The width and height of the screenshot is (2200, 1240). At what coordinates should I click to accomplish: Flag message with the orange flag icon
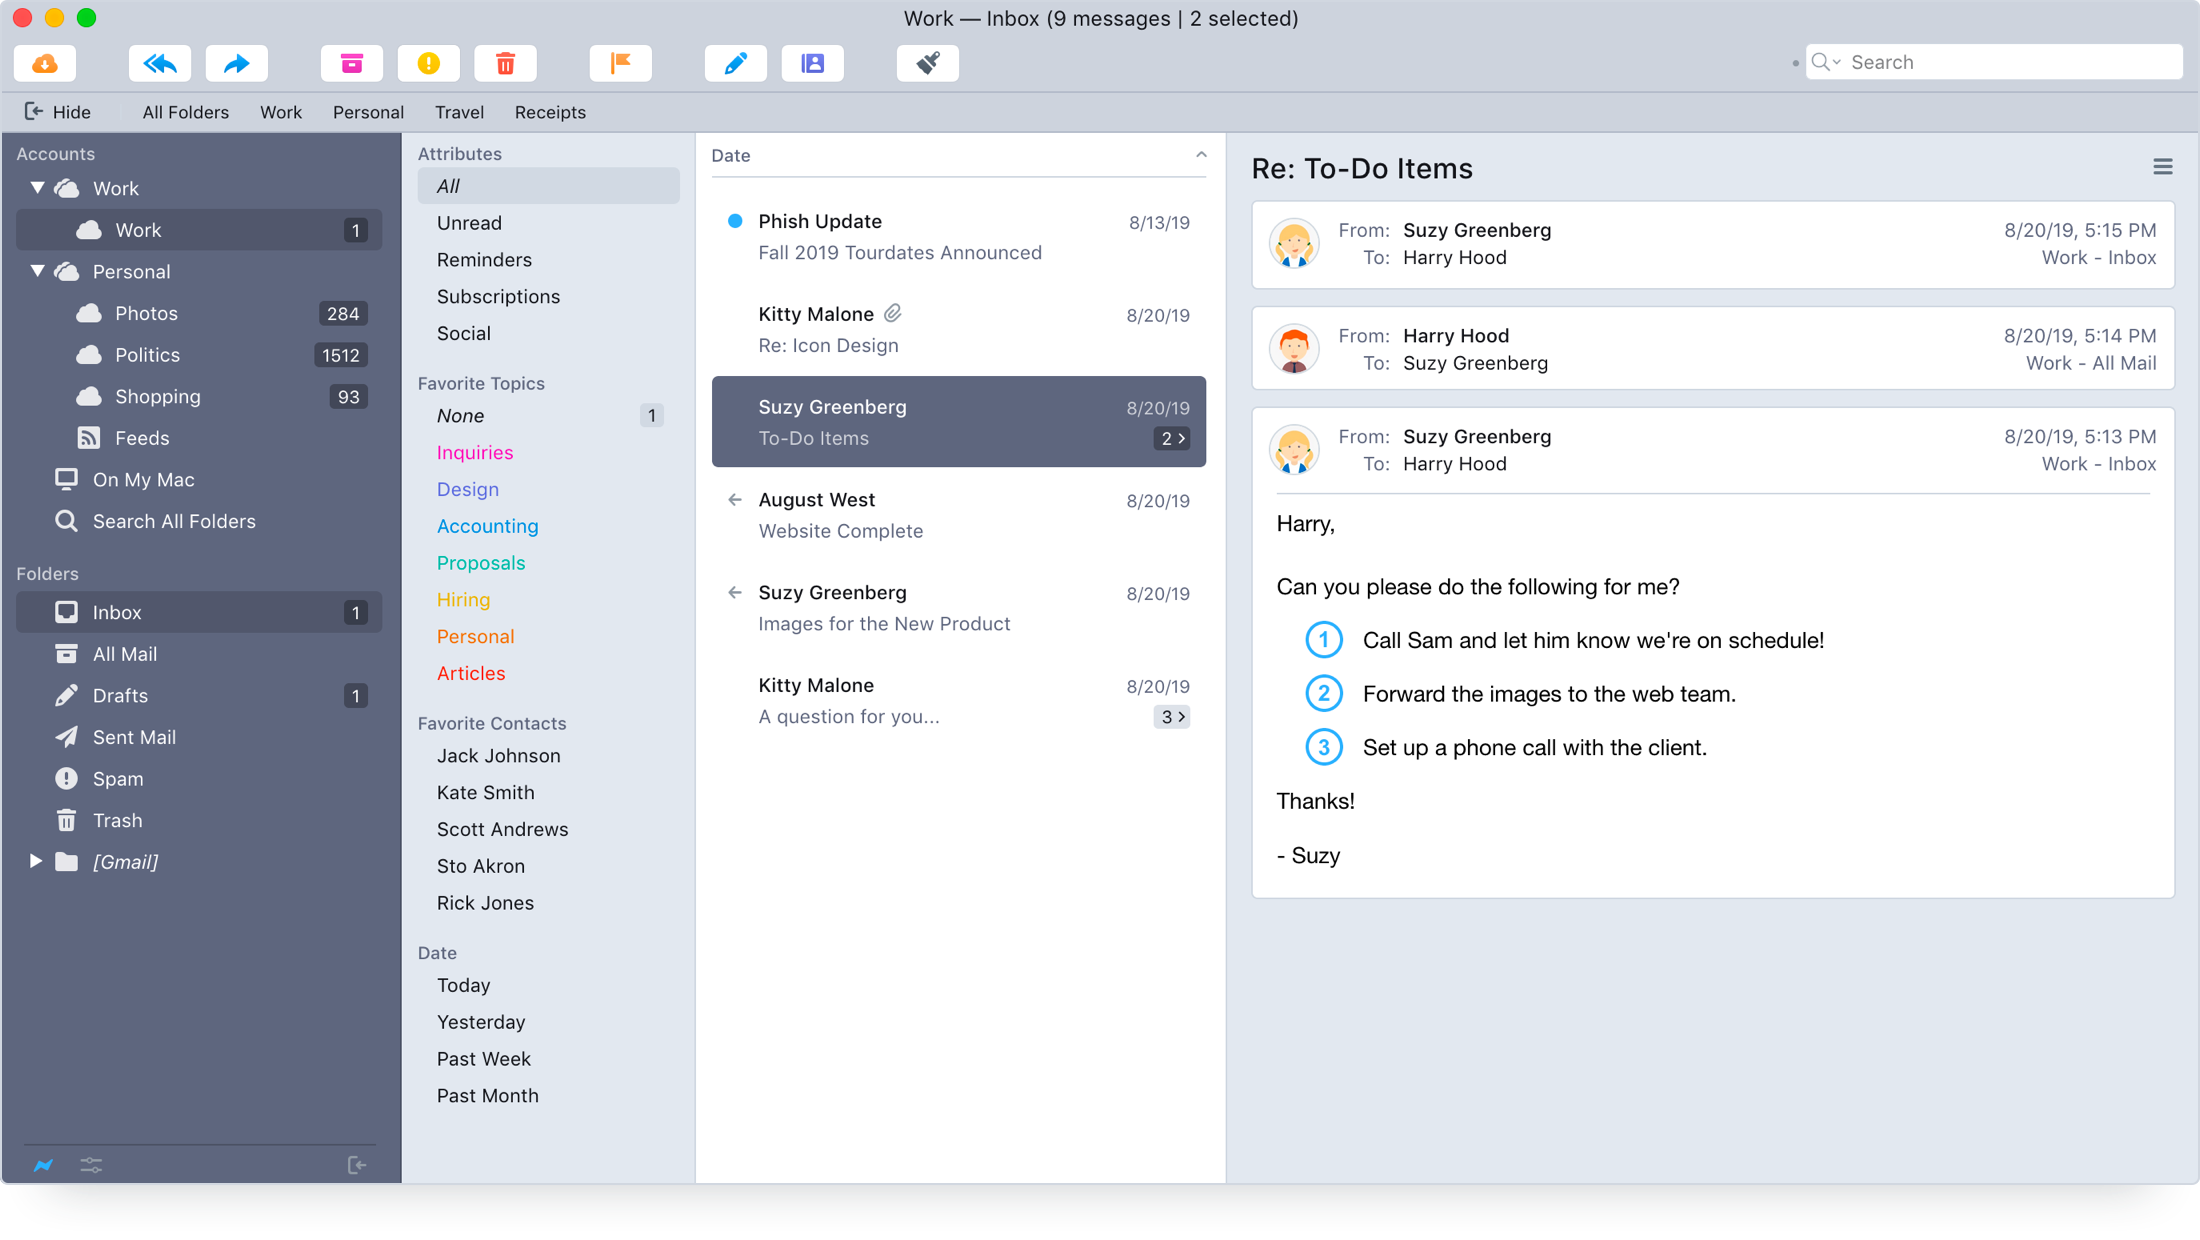tap(620, 63)
